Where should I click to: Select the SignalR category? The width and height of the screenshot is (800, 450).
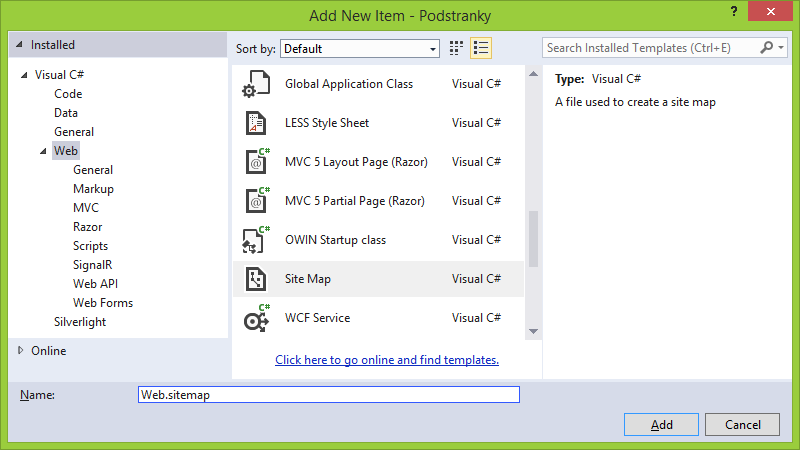tap(92, 265)
